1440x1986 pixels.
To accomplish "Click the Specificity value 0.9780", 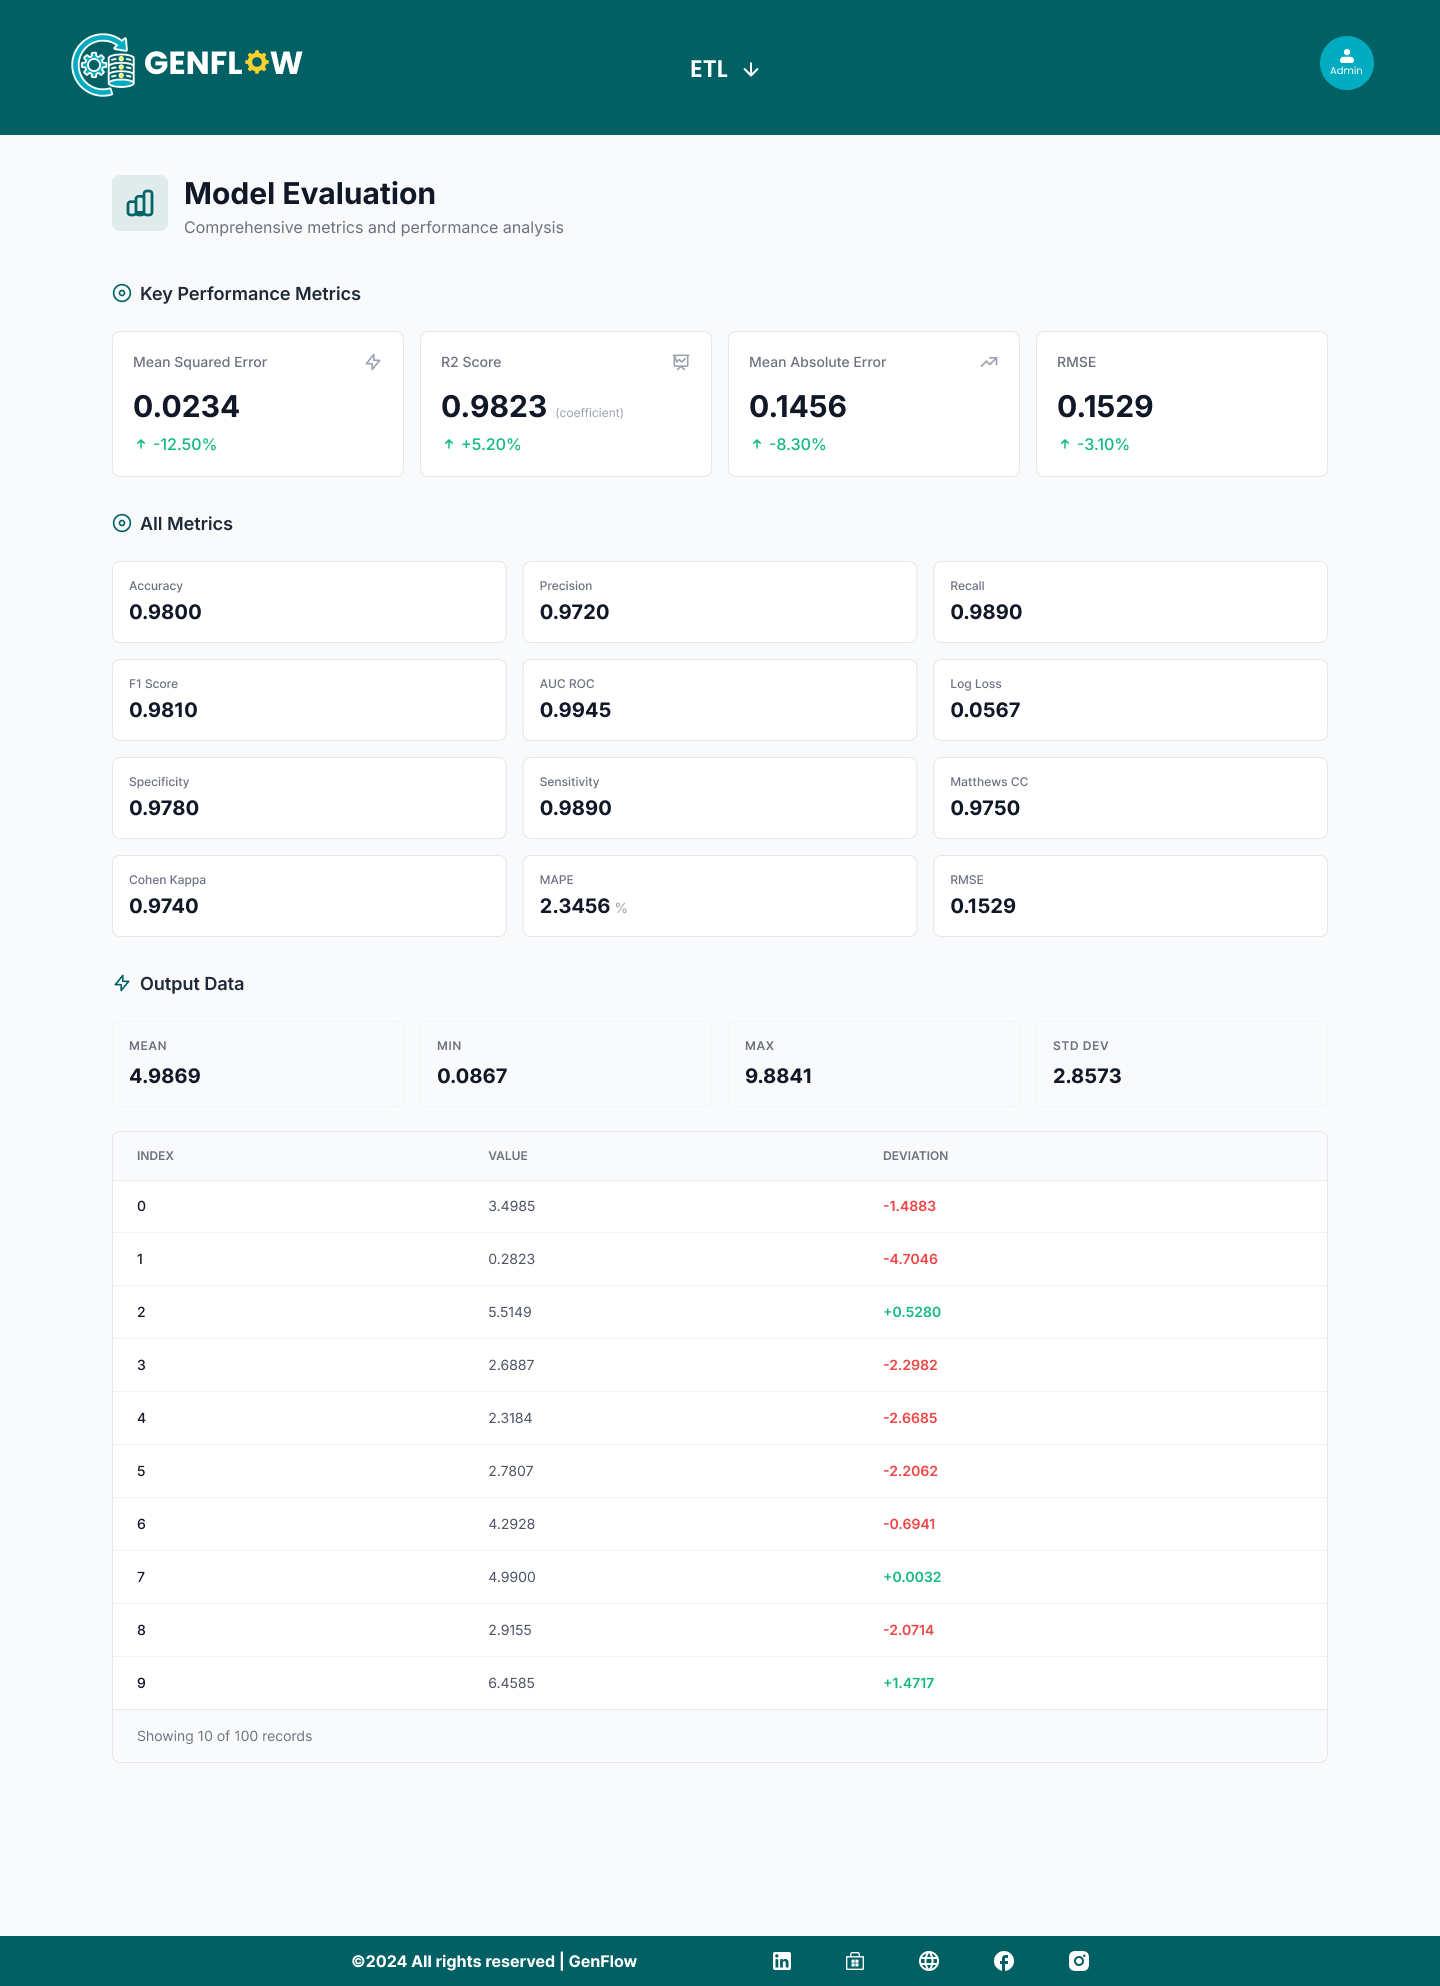I will point(164,808).
